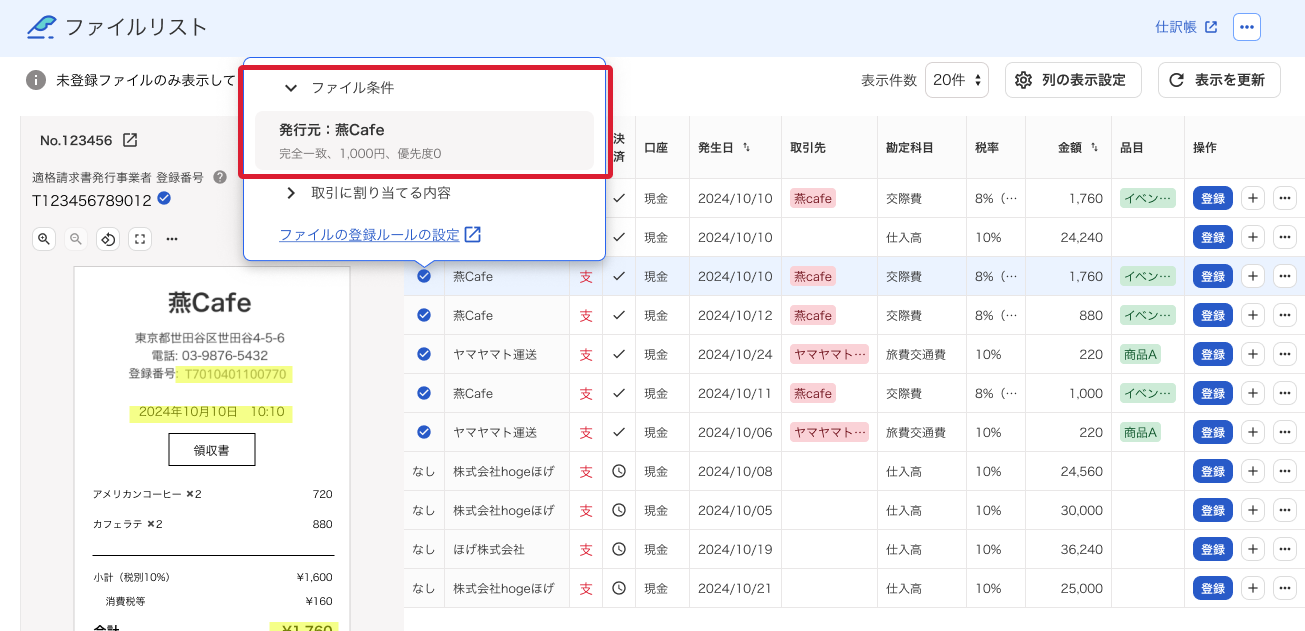Click the 商品A tag in 2024/10/06 row
The height and width of the screenshot is (631, 1305).
pos(1140,432)
